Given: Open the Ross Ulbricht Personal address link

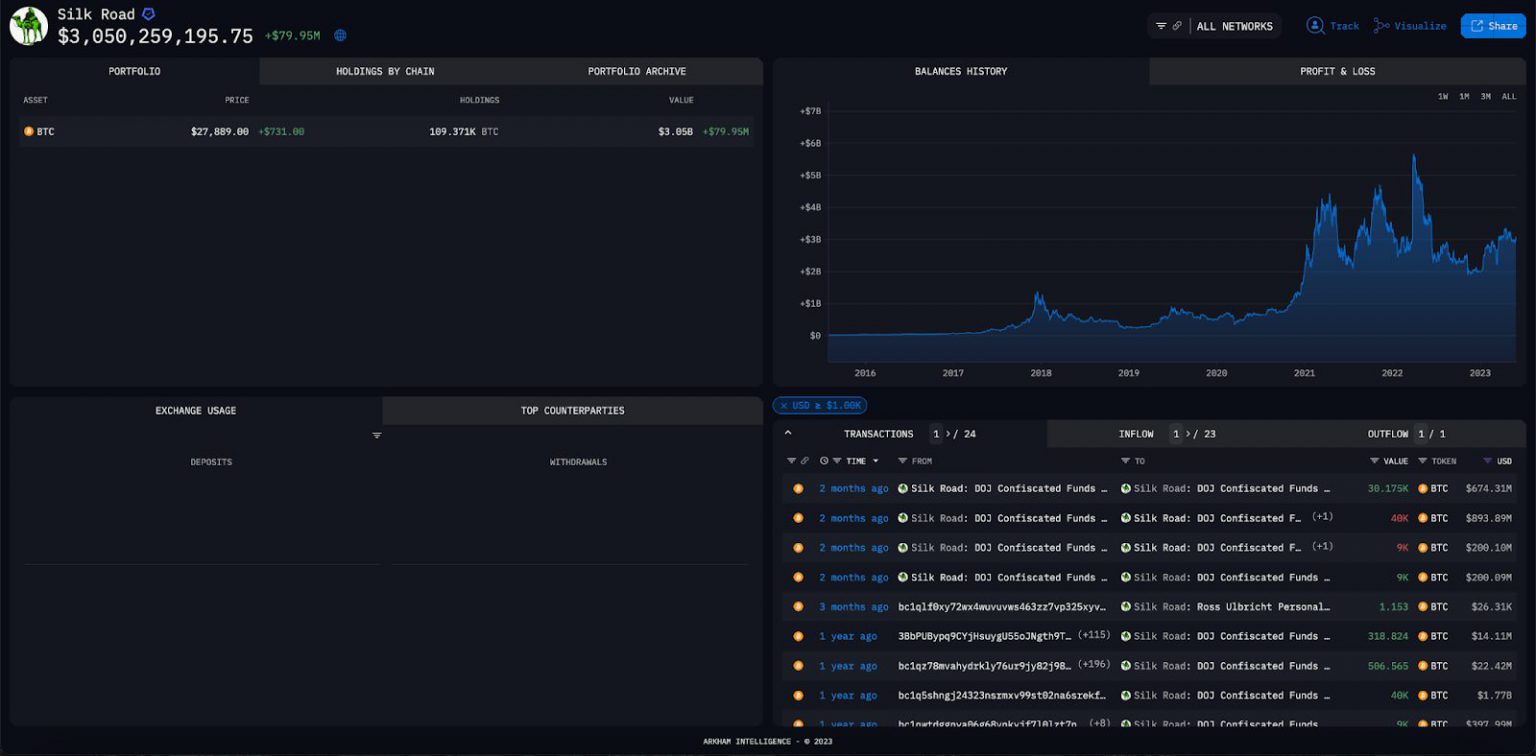Looking at the screenshot, I should coord(1262,607).
